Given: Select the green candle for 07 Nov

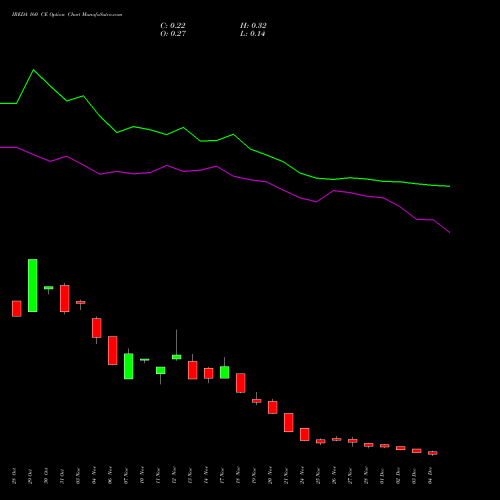Looking at the screenshot, I should 129,366.
